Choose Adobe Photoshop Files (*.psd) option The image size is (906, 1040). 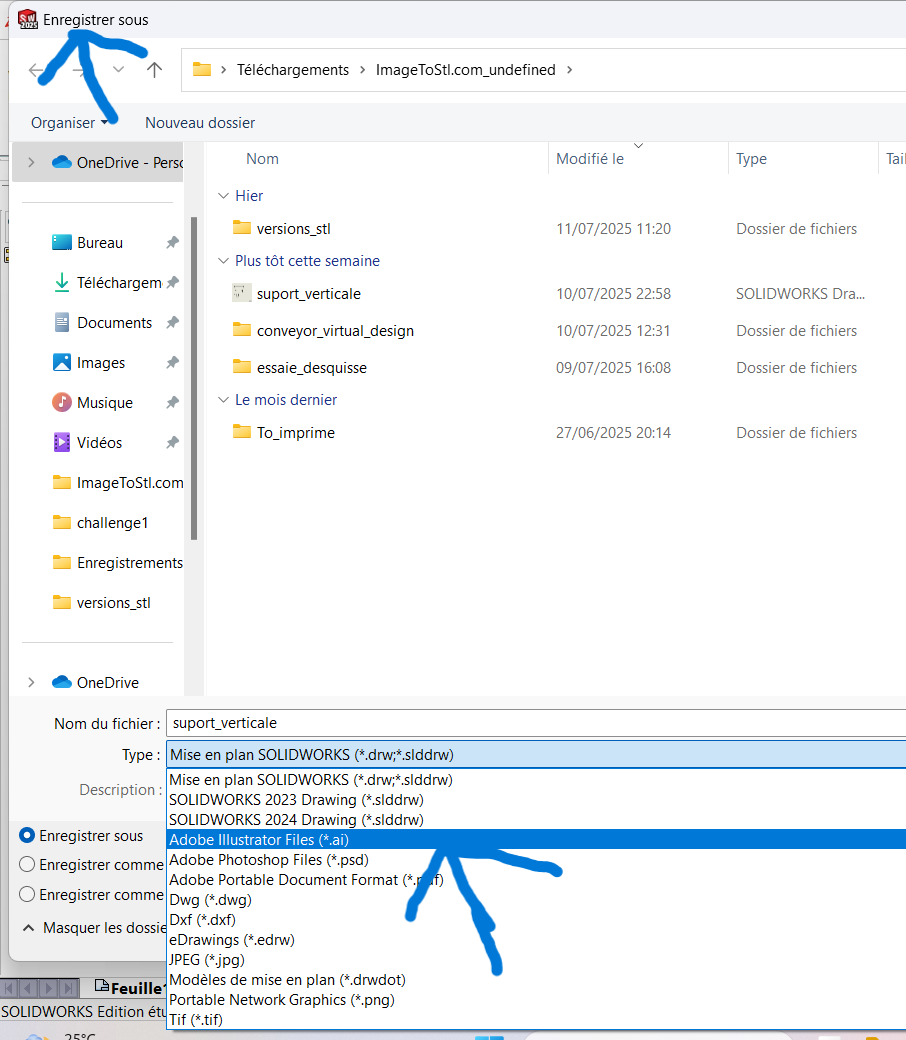point(536,860)
